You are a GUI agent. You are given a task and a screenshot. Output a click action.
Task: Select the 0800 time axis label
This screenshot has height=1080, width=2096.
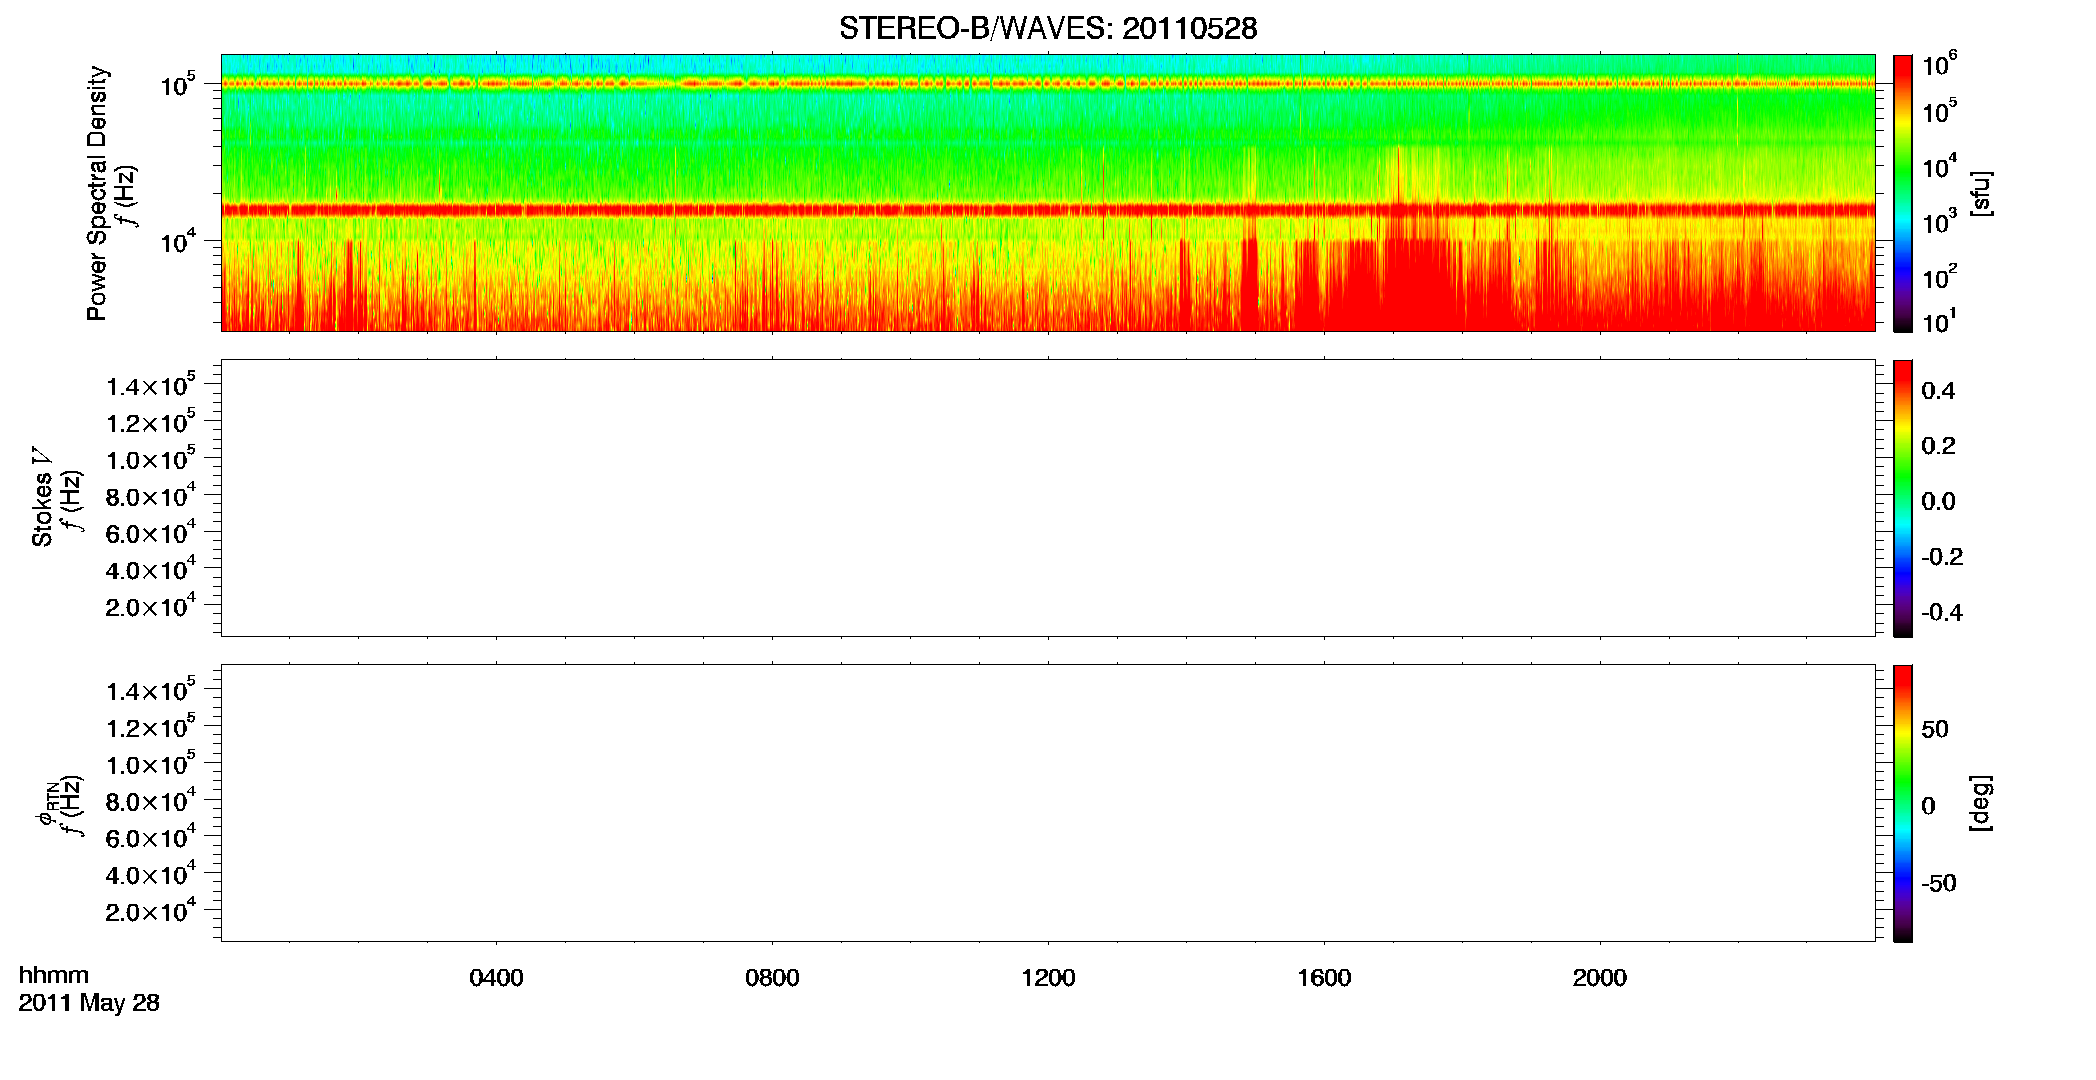point(772,978)
